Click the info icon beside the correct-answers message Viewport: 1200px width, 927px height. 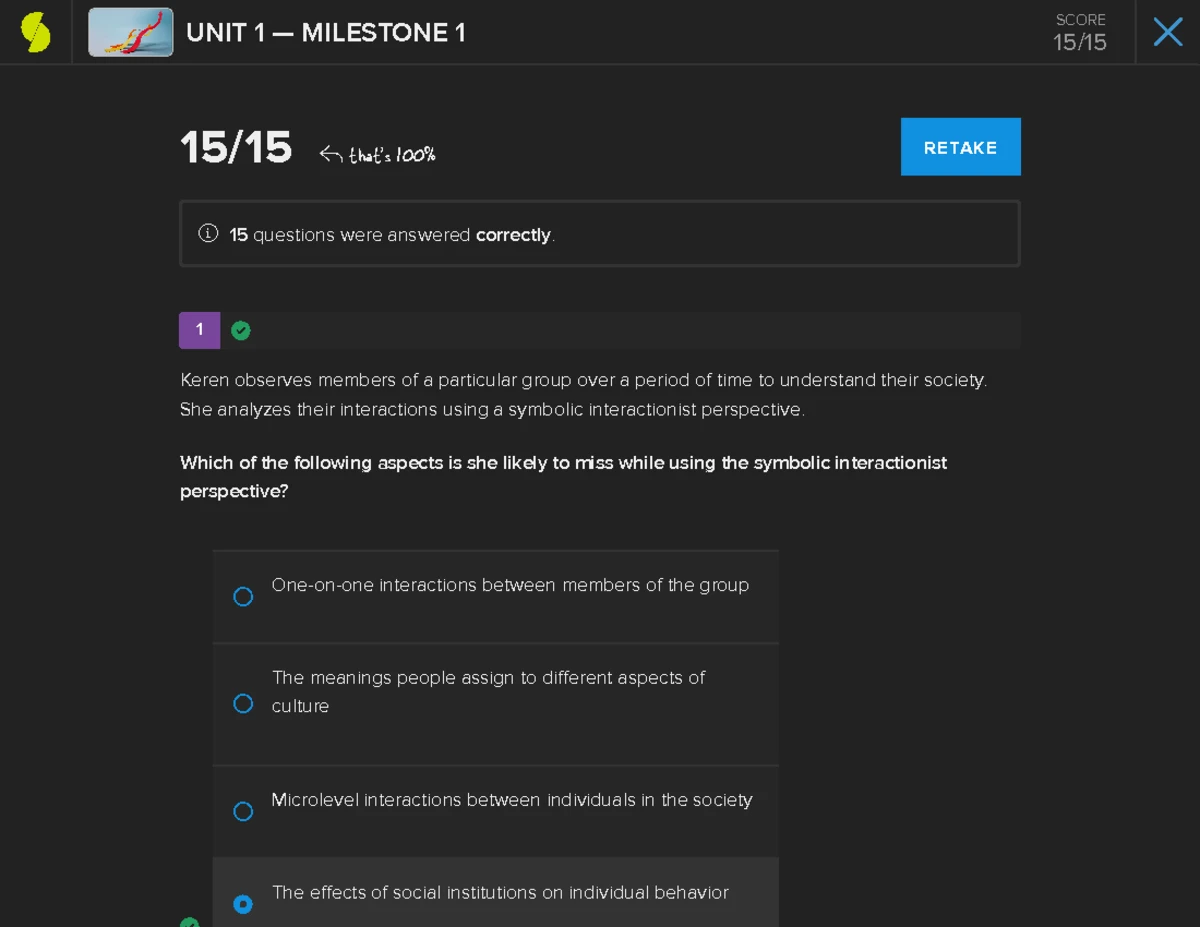pyautogui.click(x=207, y=233)
